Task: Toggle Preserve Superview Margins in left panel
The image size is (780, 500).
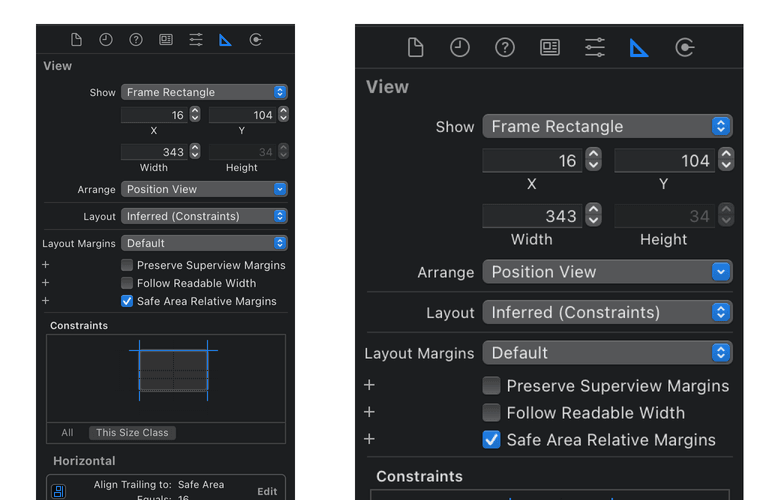Action: [127, 265]
